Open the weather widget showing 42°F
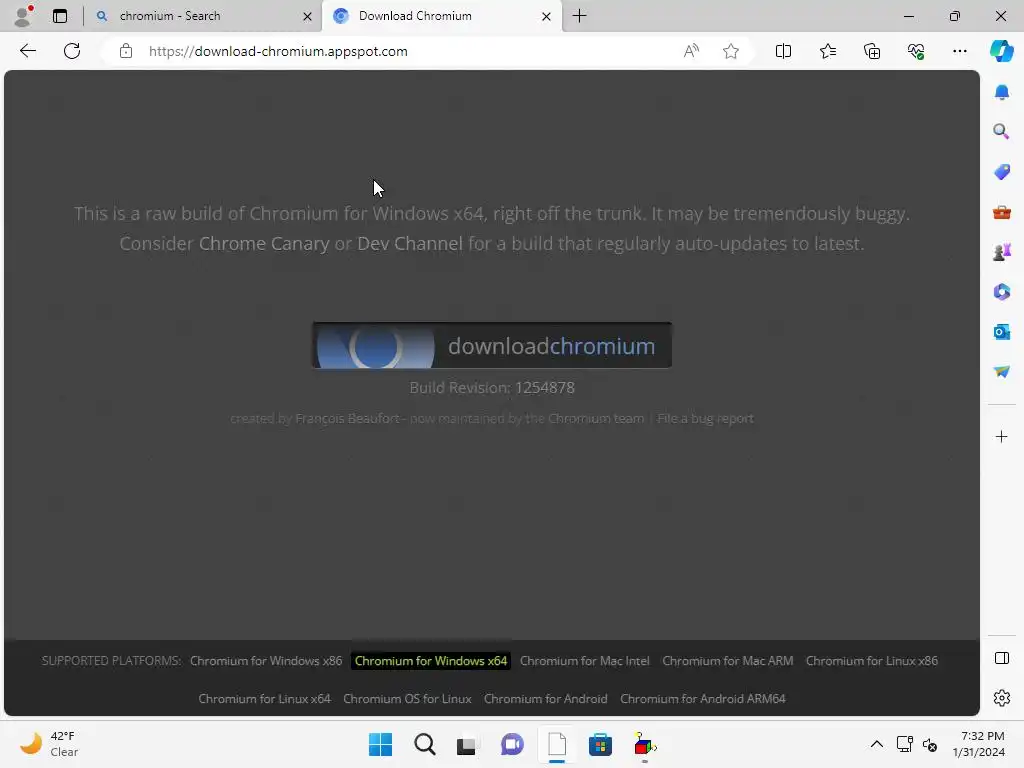 pos(50,744)
